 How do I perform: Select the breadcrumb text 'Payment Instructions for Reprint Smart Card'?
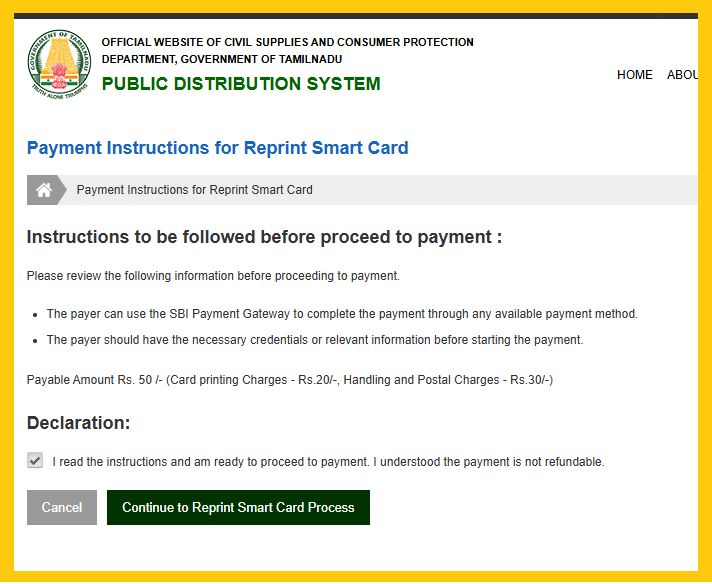point(194,190)
